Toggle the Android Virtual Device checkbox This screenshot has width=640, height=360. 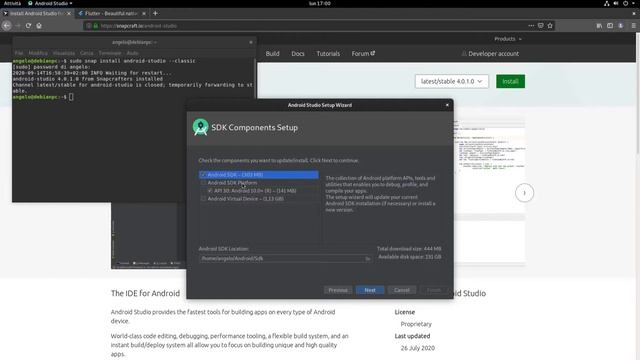(203, 199)
